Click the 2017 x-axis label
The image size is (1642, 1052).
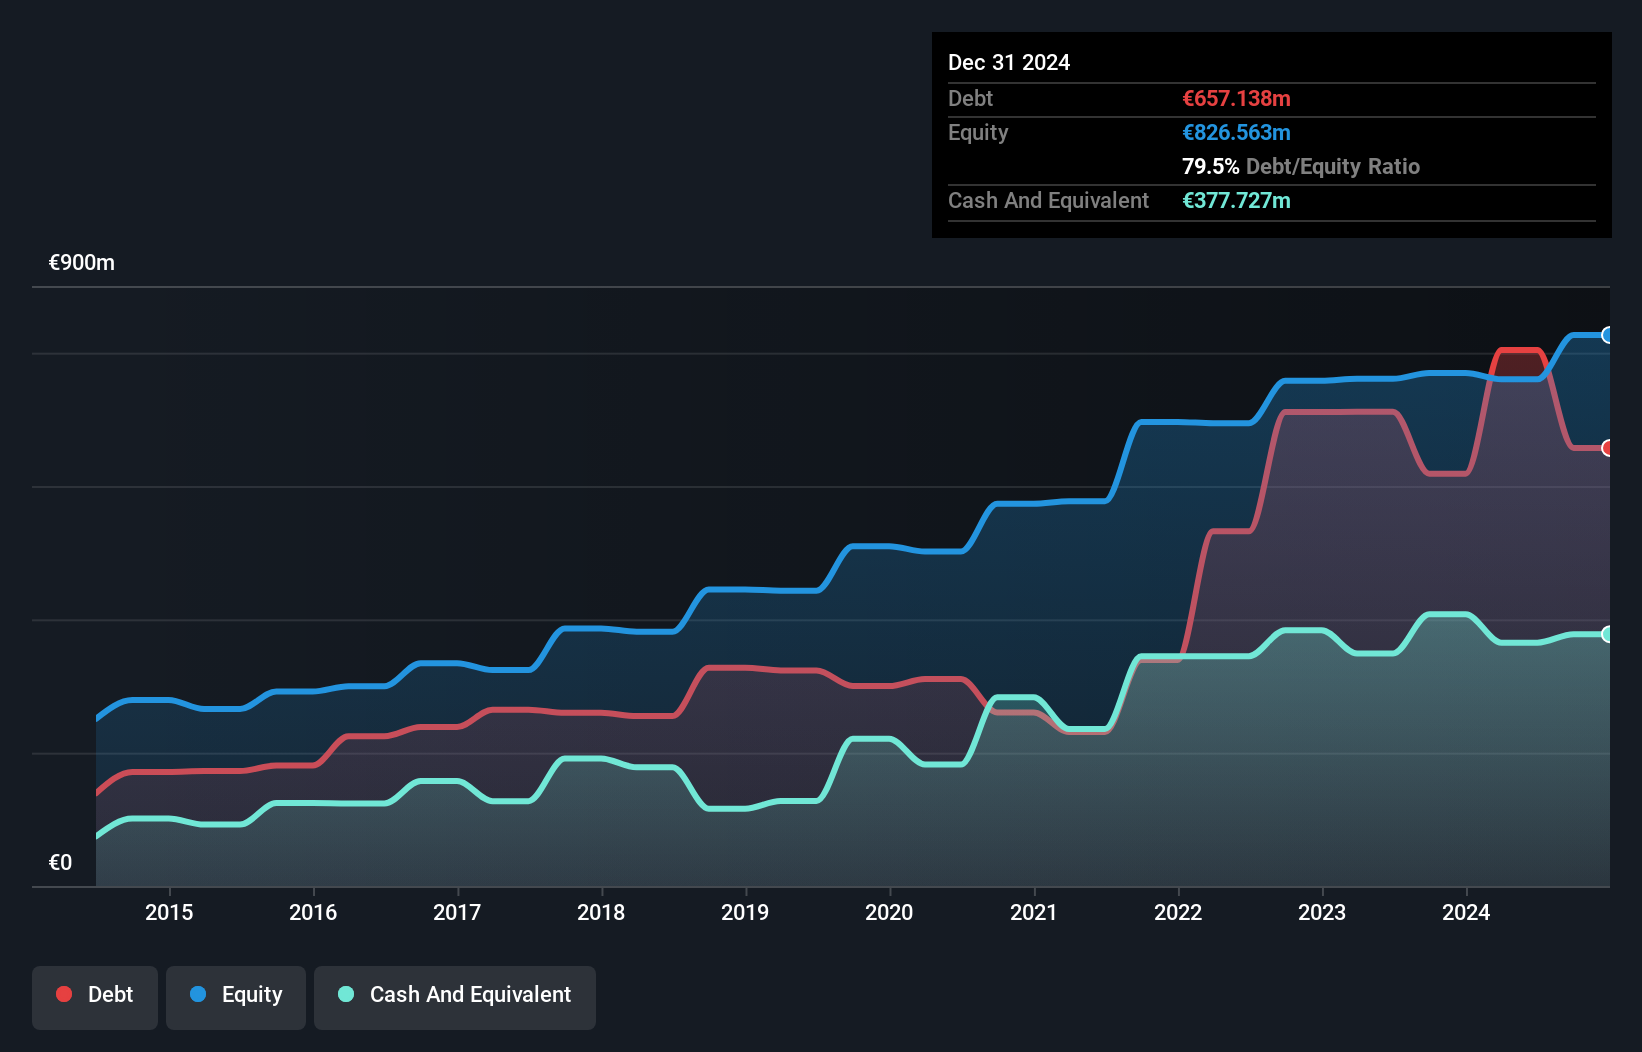tap(457, 912)
